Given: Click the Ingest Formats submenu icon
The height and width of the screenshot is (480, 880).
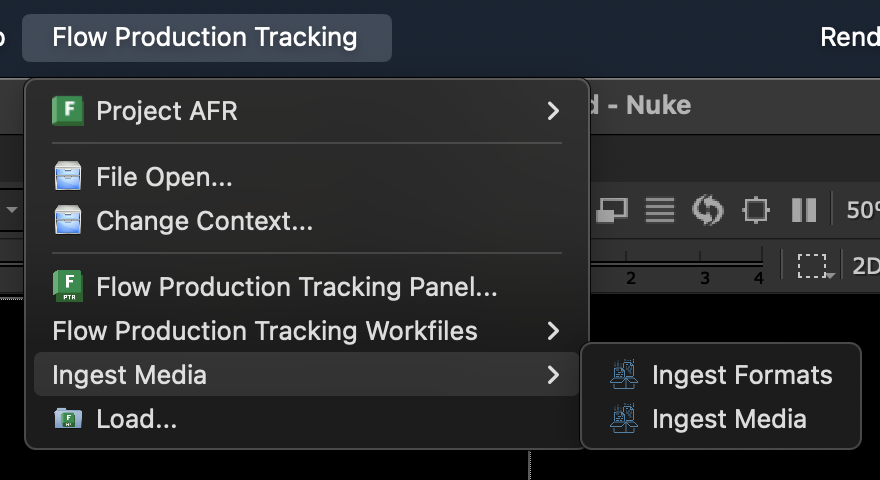Looking at the screenshot, I should click(x=624, y=375).
